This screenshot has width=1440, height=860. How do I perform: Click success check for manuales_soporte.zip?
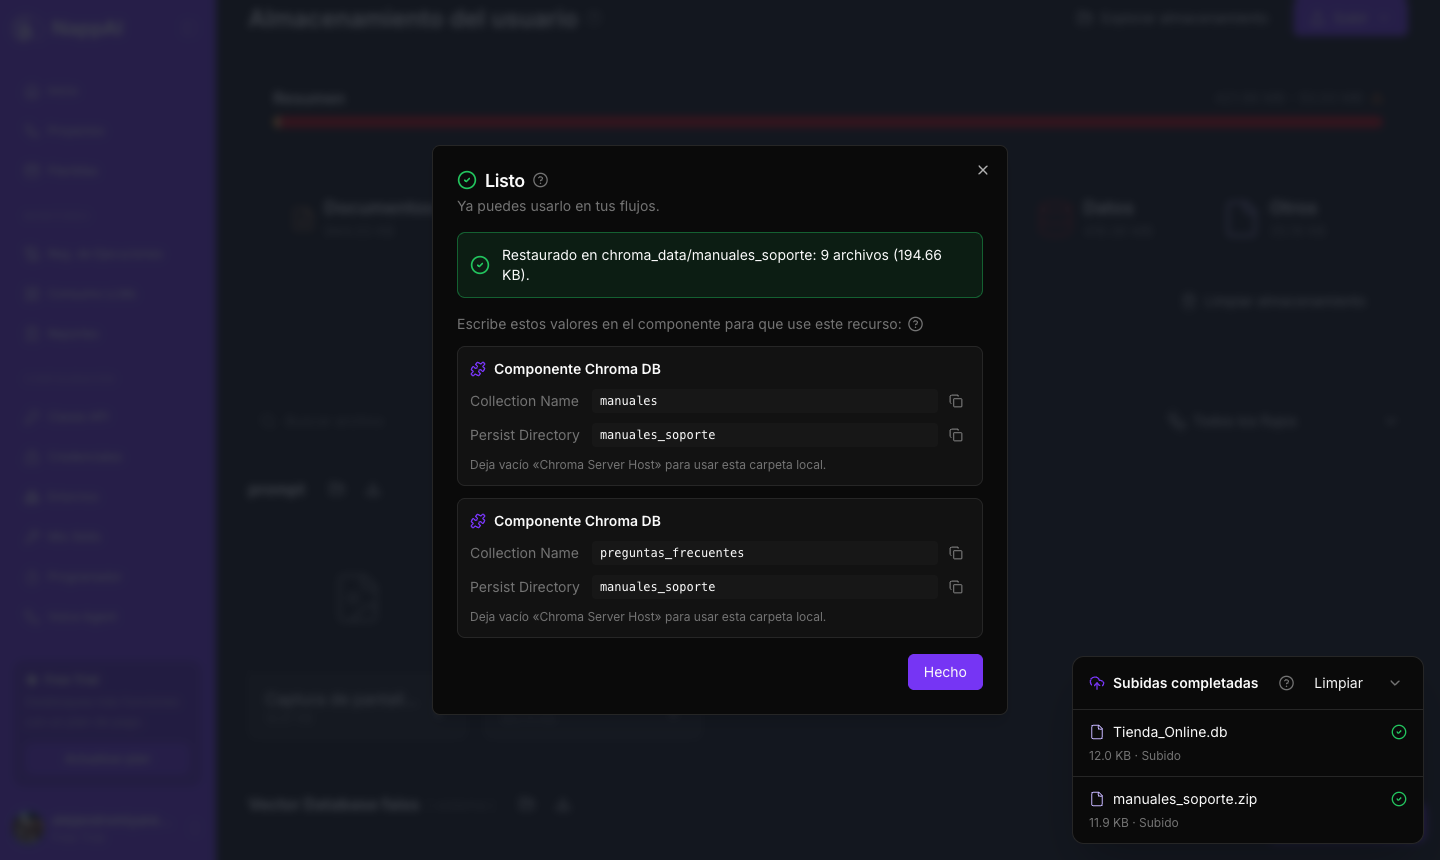1399,799
